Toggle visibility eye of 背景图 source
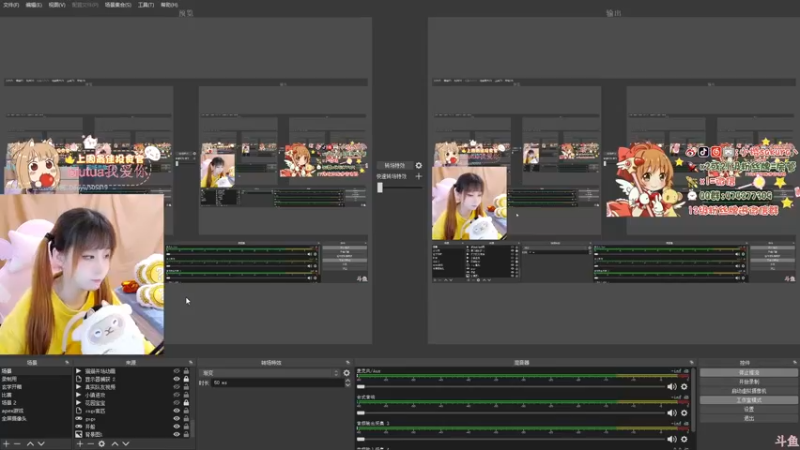The width and height of the screenshot is (800, 450). [x=177, y=434]
